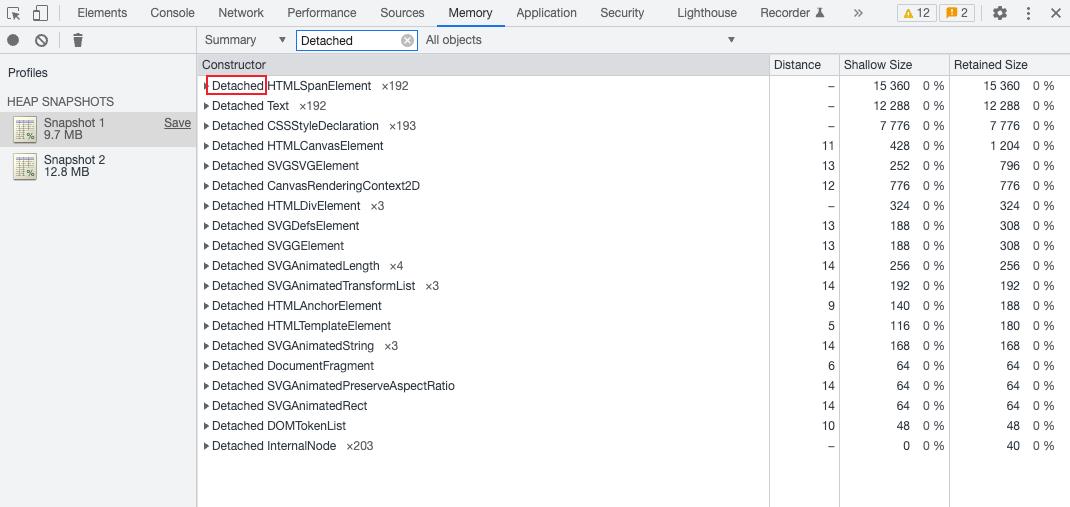
Task: Open the warnings counter badge
Action: coord(916,13)
